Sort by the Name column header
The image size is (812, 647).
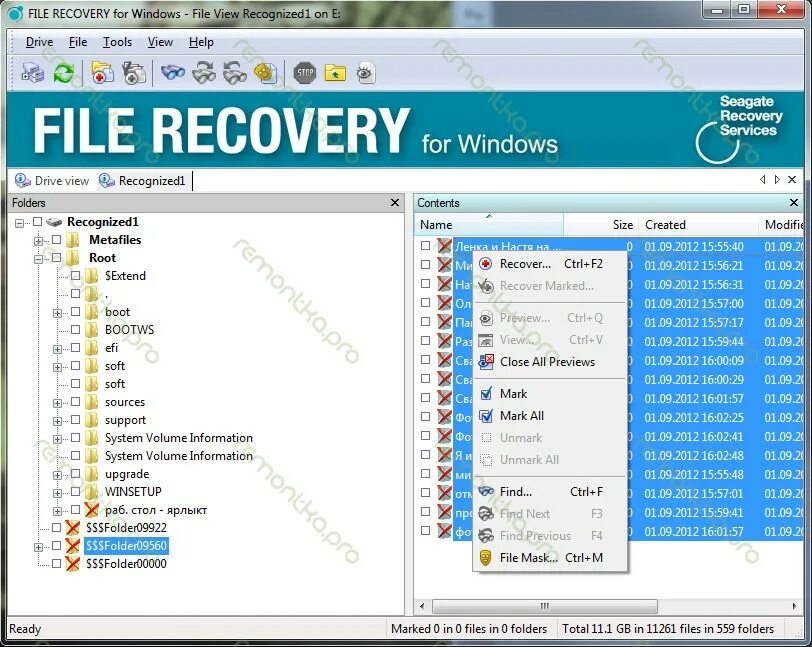click(488, 224)
